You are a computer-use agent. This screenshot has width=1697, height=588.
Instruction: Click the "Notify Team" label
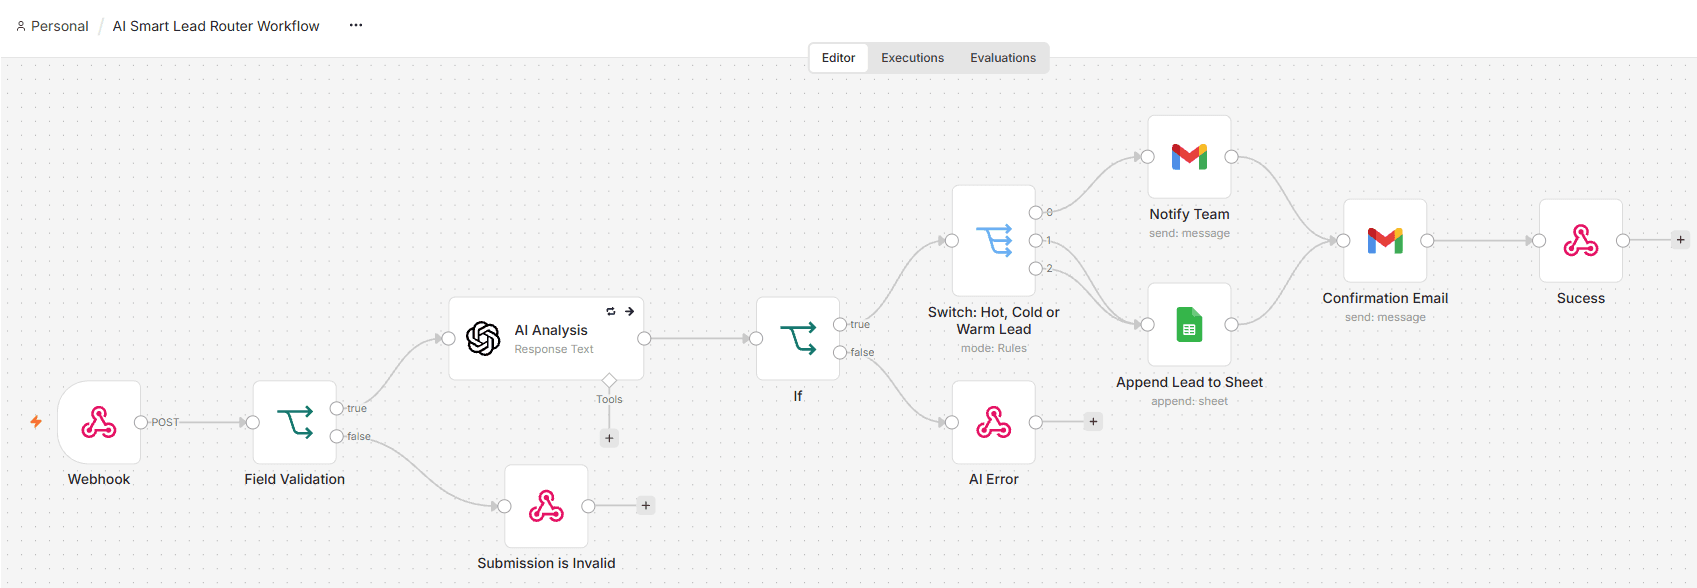point(1189,214)
